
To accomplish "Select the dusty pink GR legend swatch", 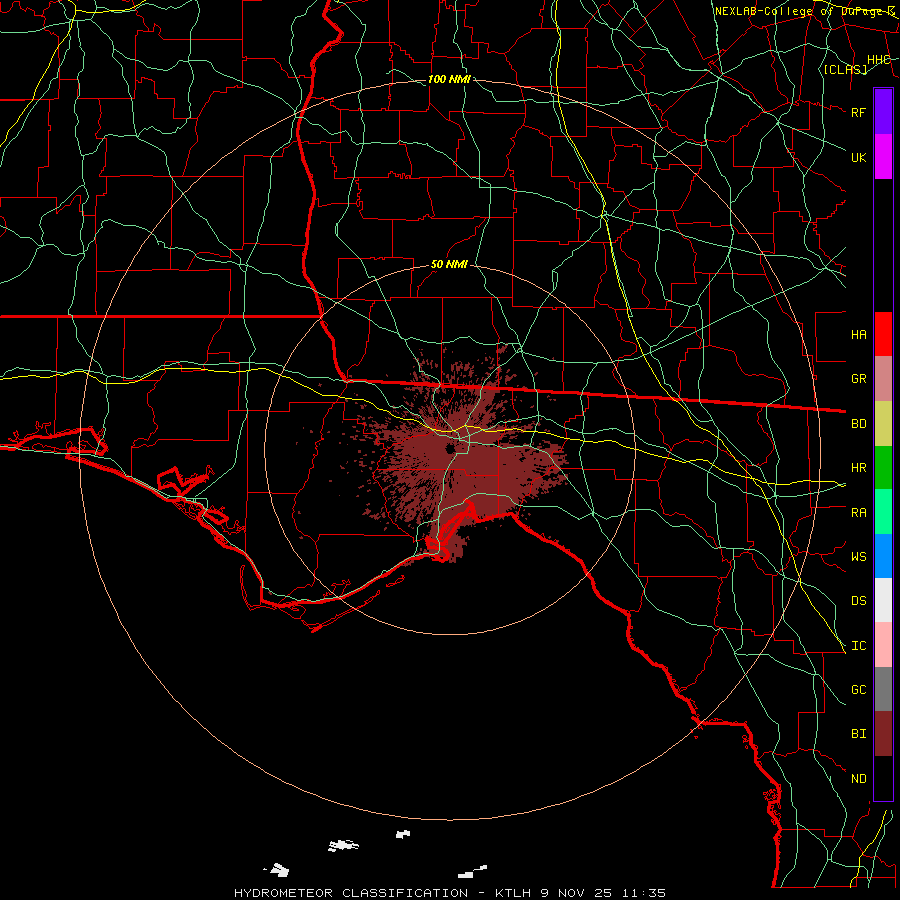I will 883,379.
